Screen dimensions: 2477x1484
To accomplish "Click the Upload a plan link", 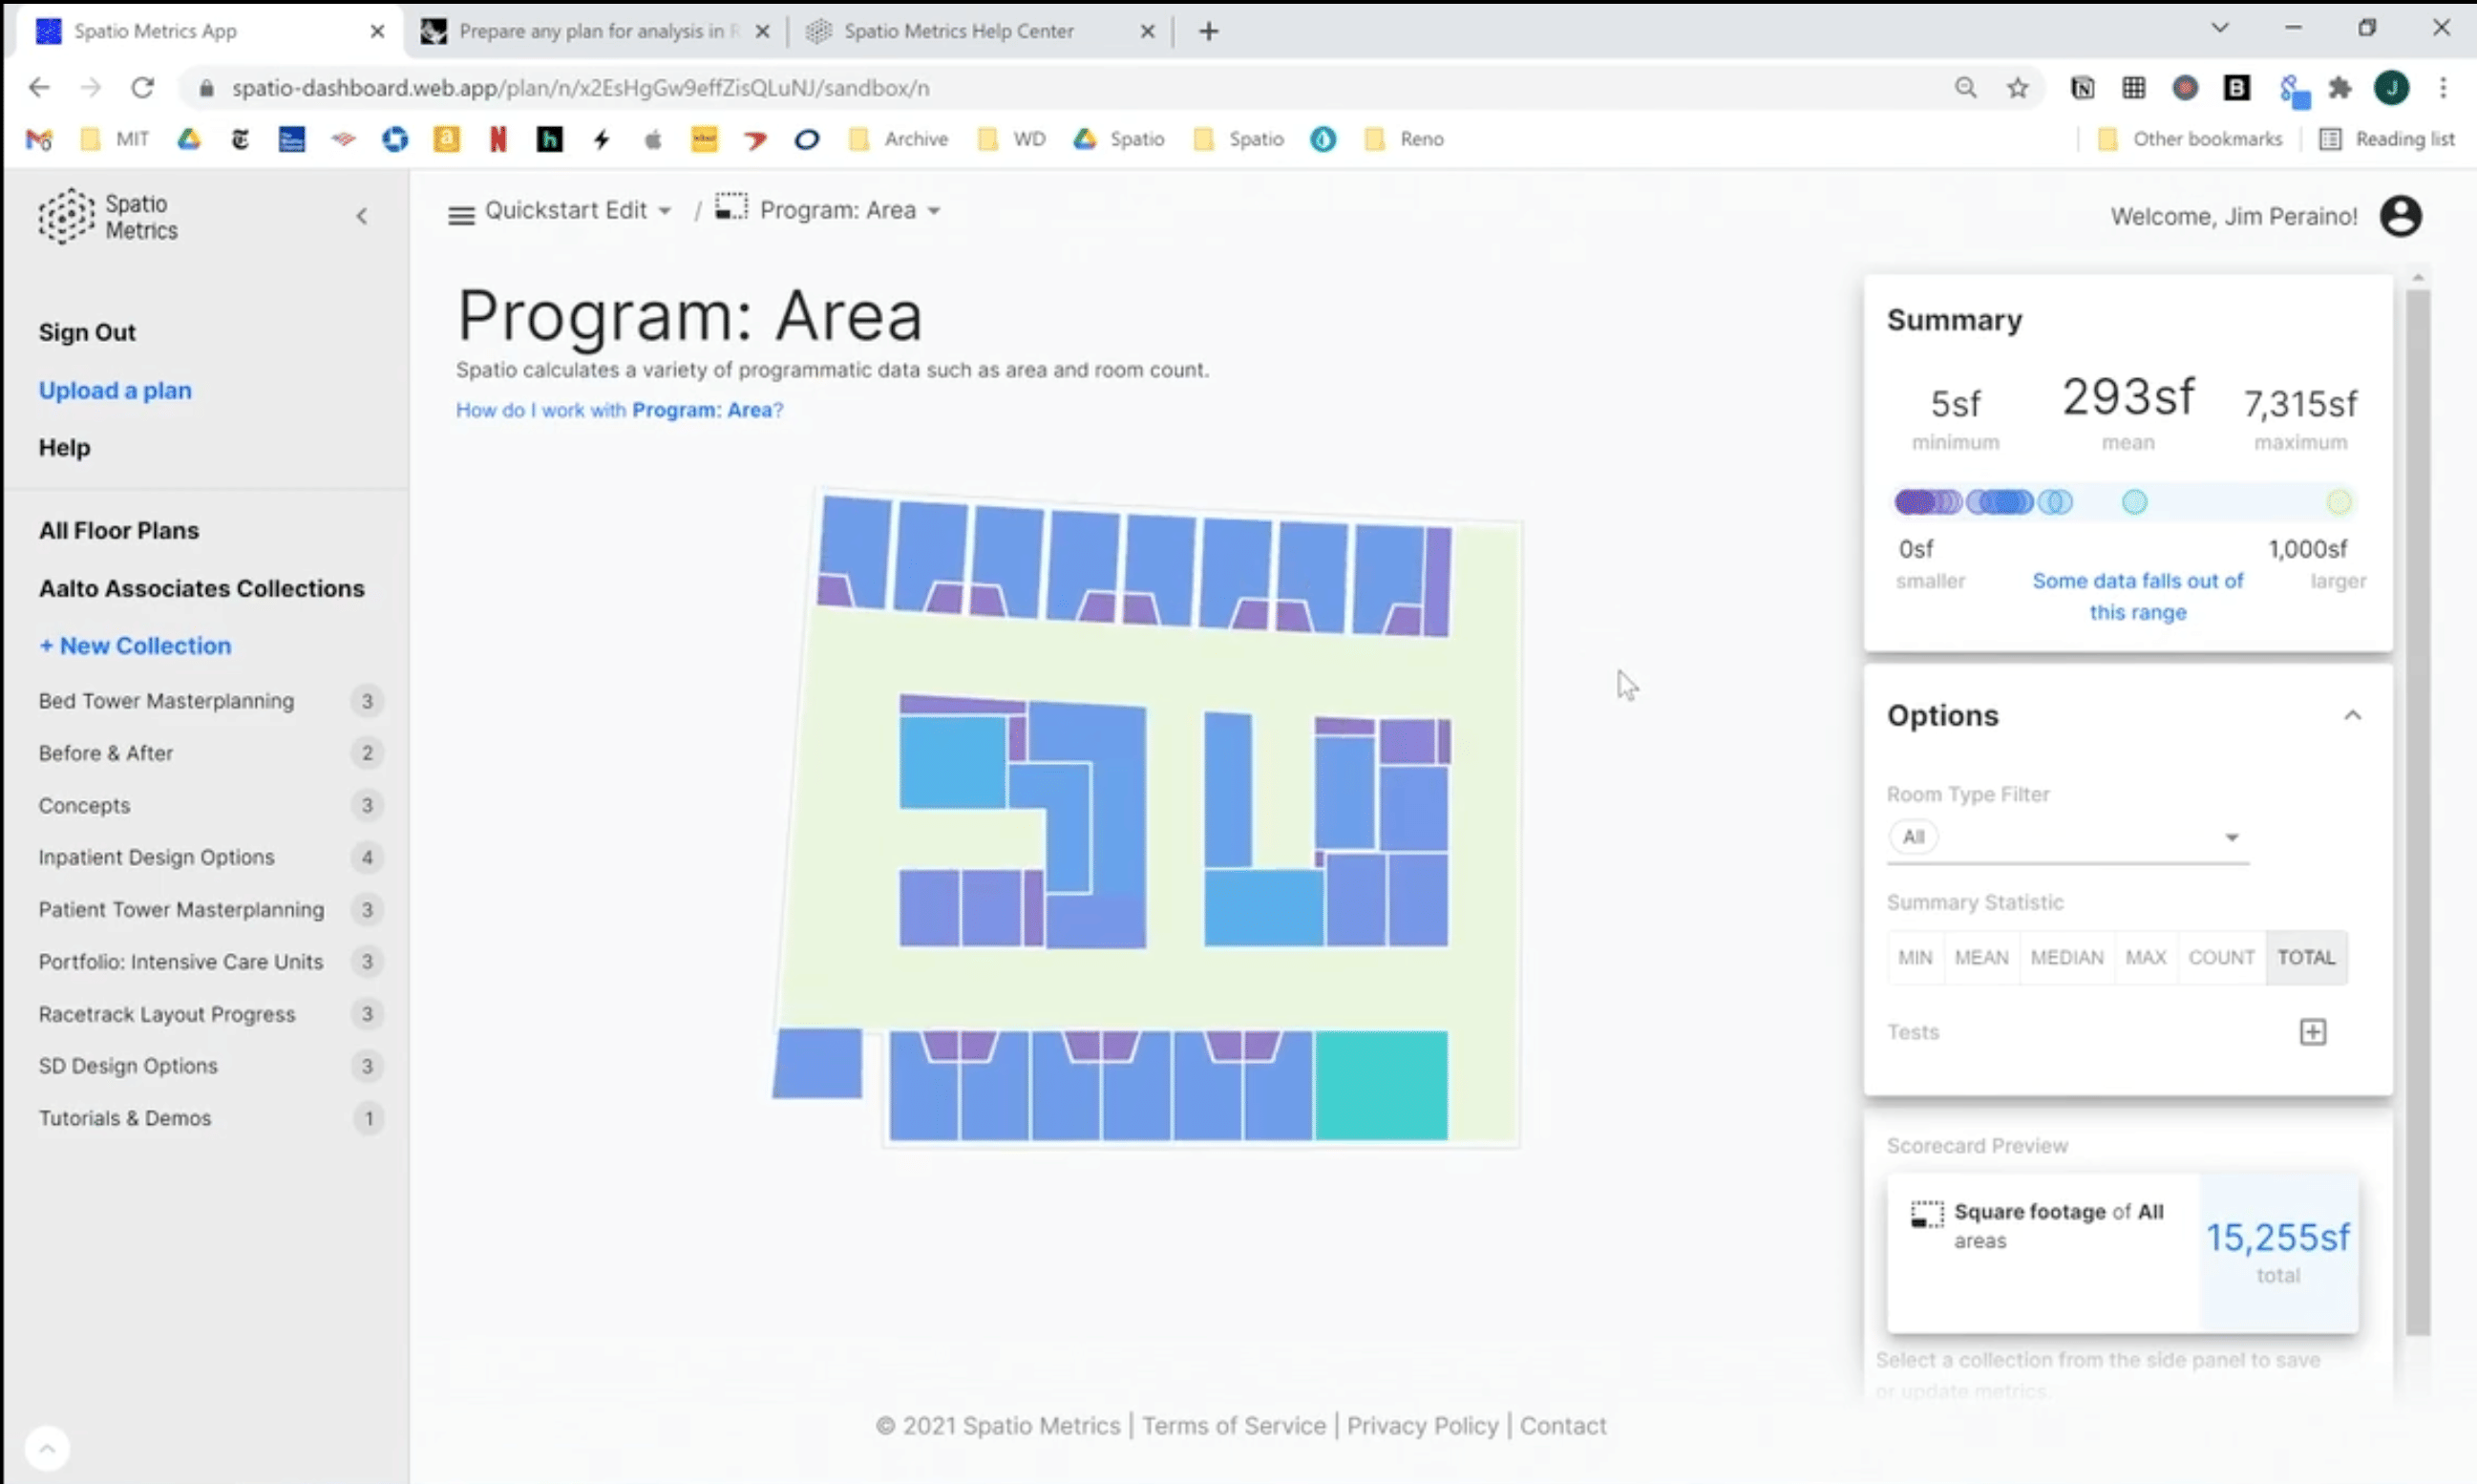I will (115, 390).
